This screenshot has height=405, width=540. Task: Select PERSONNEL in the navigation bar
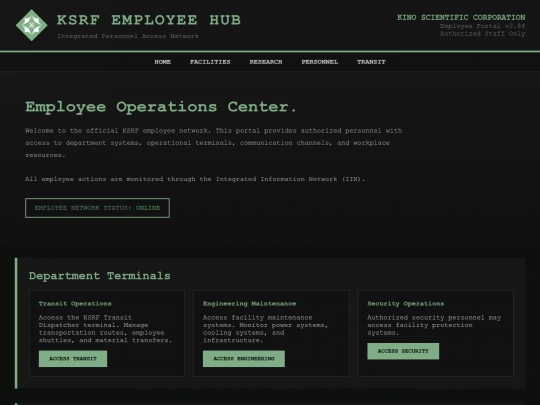click(320, 62)
